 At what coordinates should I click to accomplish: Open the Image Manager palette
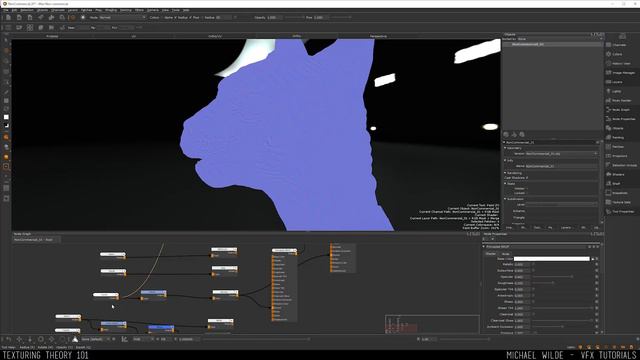coord(623,73)
